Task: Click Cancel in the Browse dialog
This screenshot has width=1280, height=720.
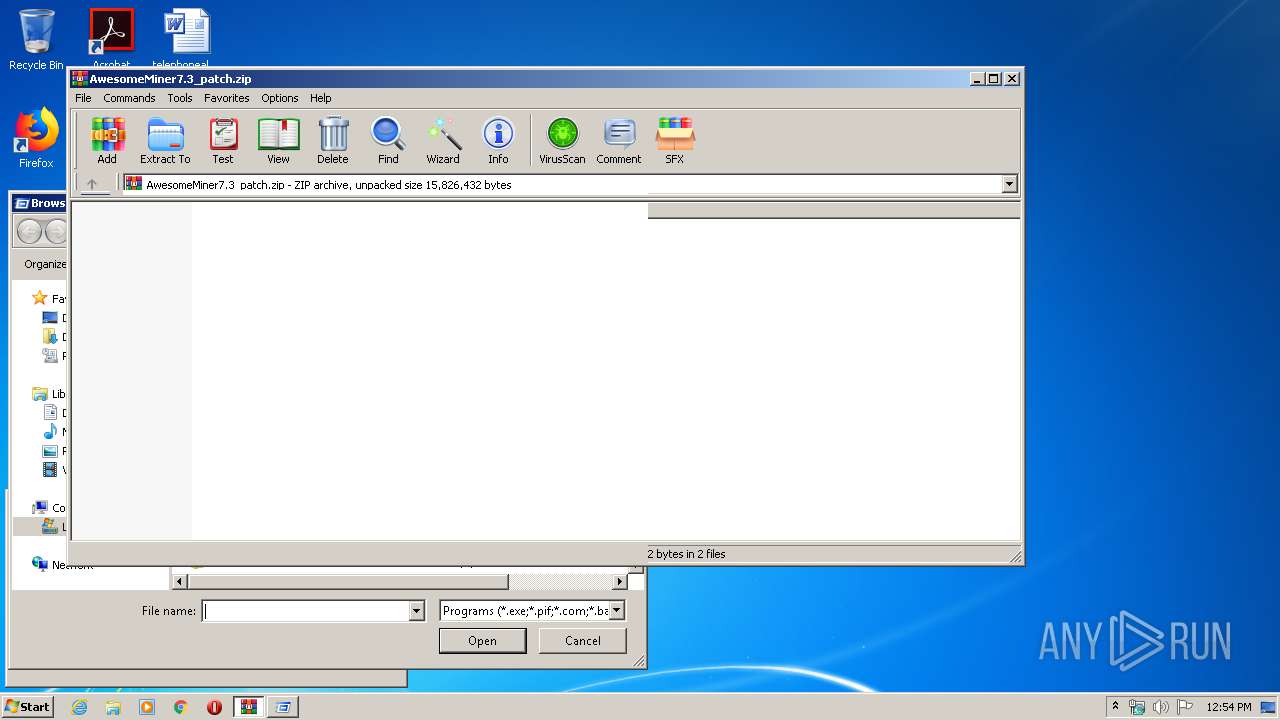Action: pyautogui.click(x=582, y=641)
